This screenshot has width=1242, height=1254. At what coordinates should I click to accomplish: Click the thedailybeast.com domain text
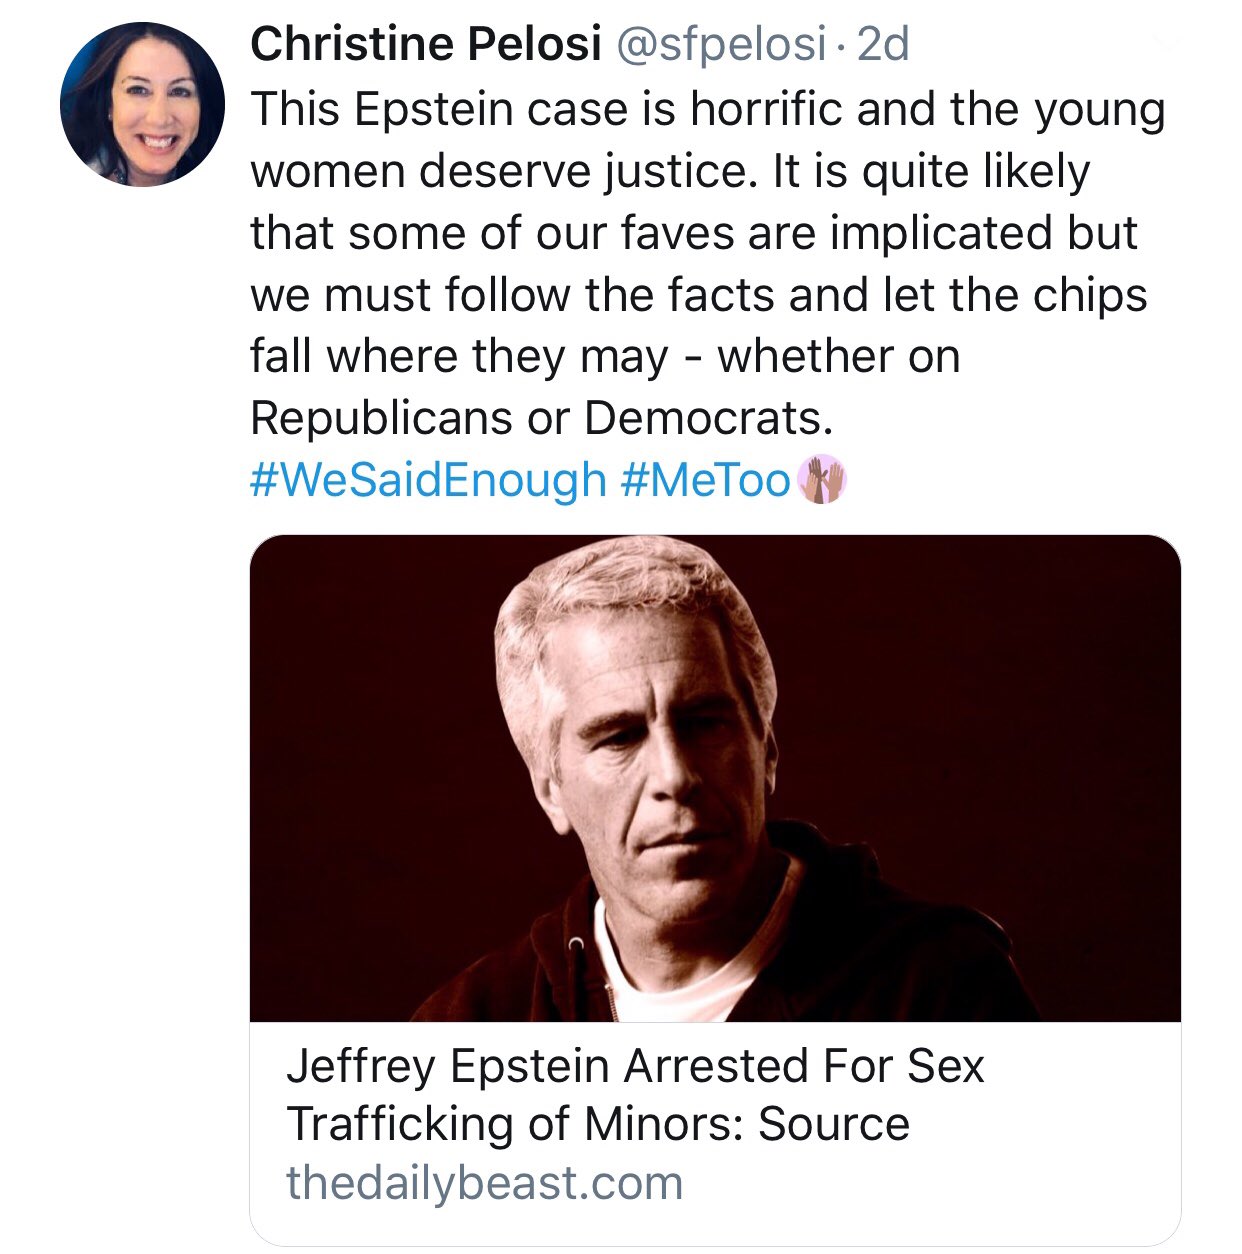(484, 1182)
